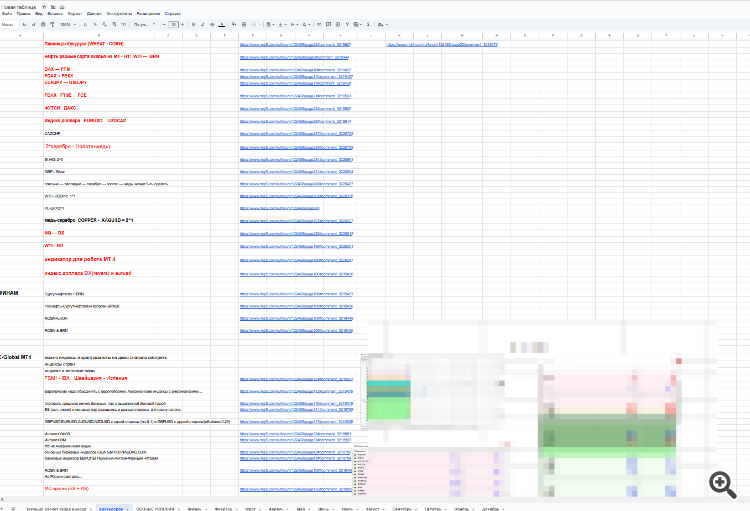Open the Файл menu

click(x=7, y=14)
